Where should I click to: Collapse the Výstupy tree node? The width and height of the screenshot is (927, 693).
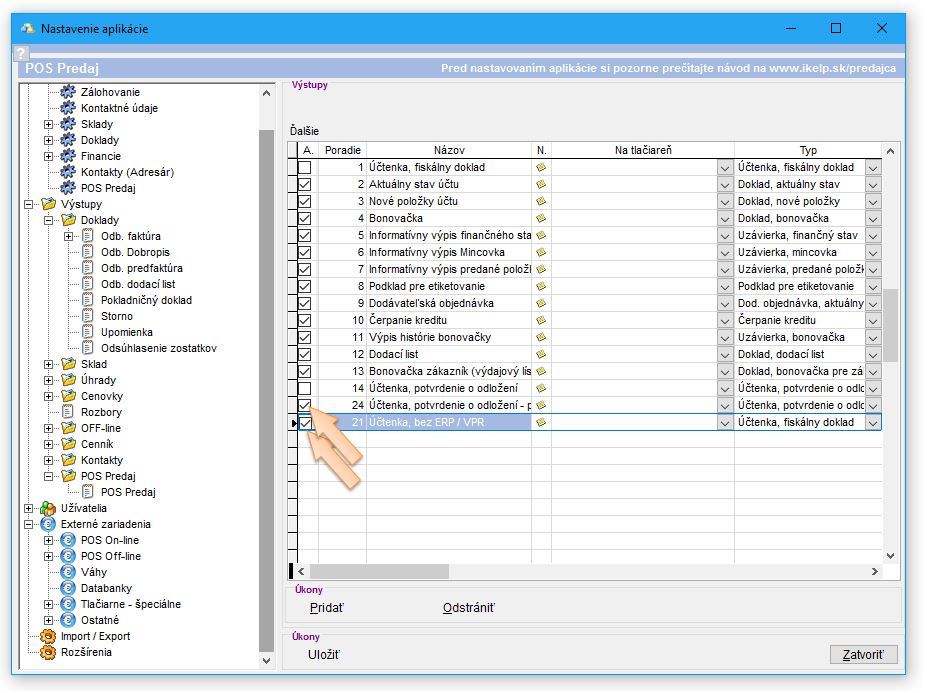[x=28, y=204]
